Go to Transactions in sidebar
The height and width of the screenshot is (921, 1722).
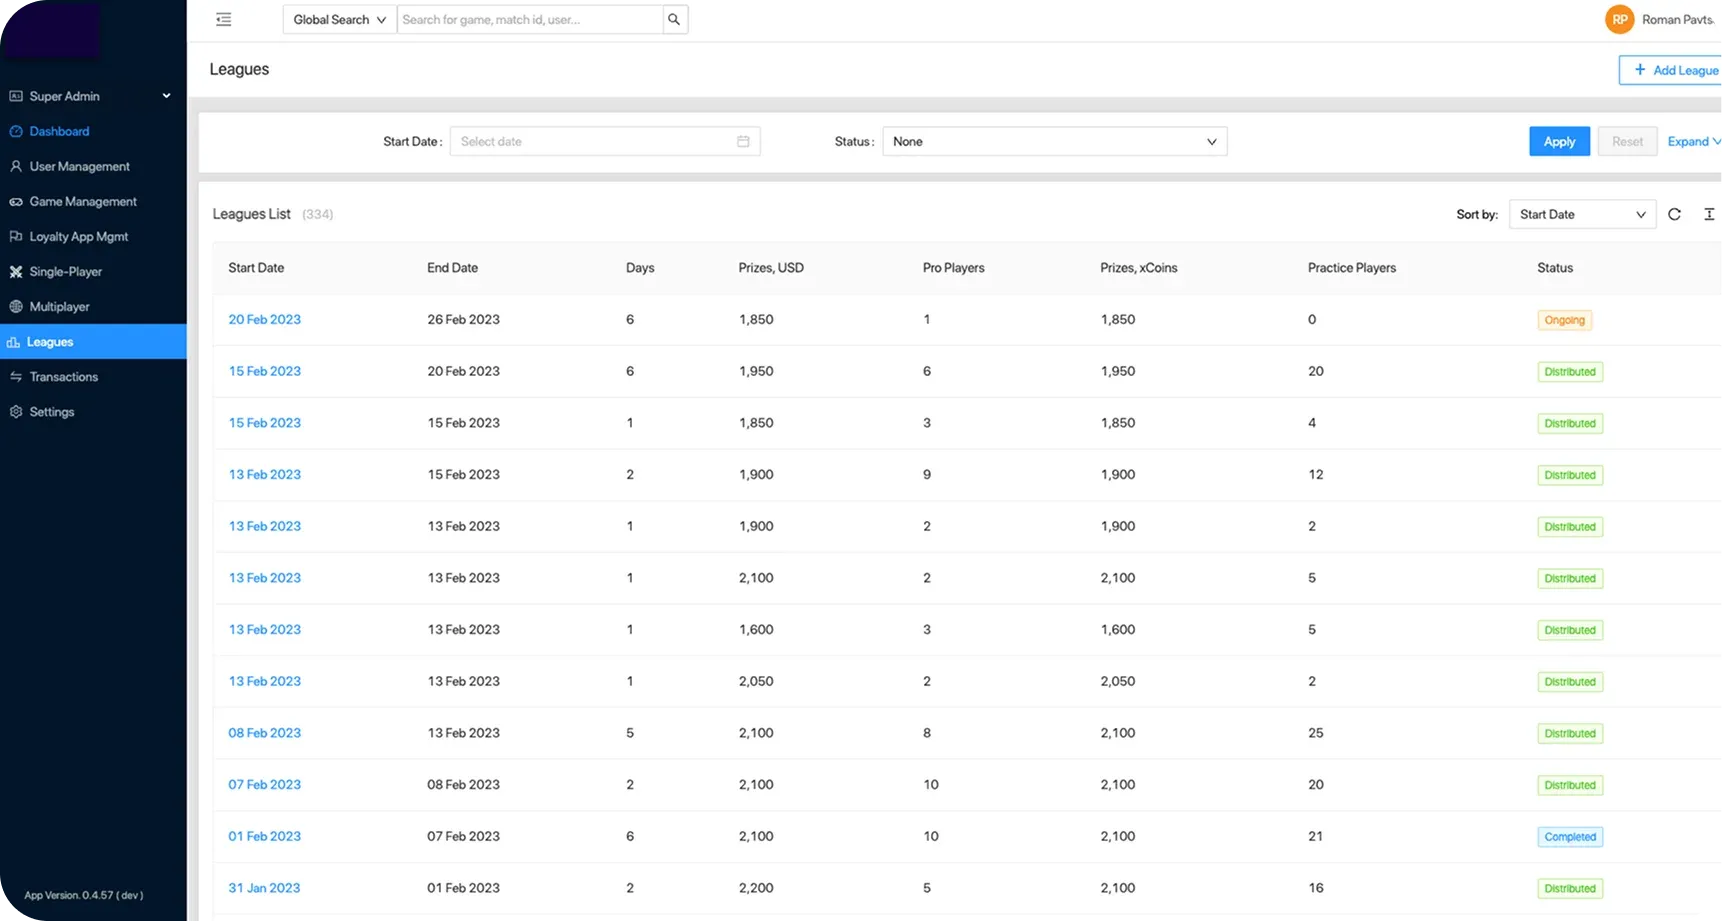(64, 377)
